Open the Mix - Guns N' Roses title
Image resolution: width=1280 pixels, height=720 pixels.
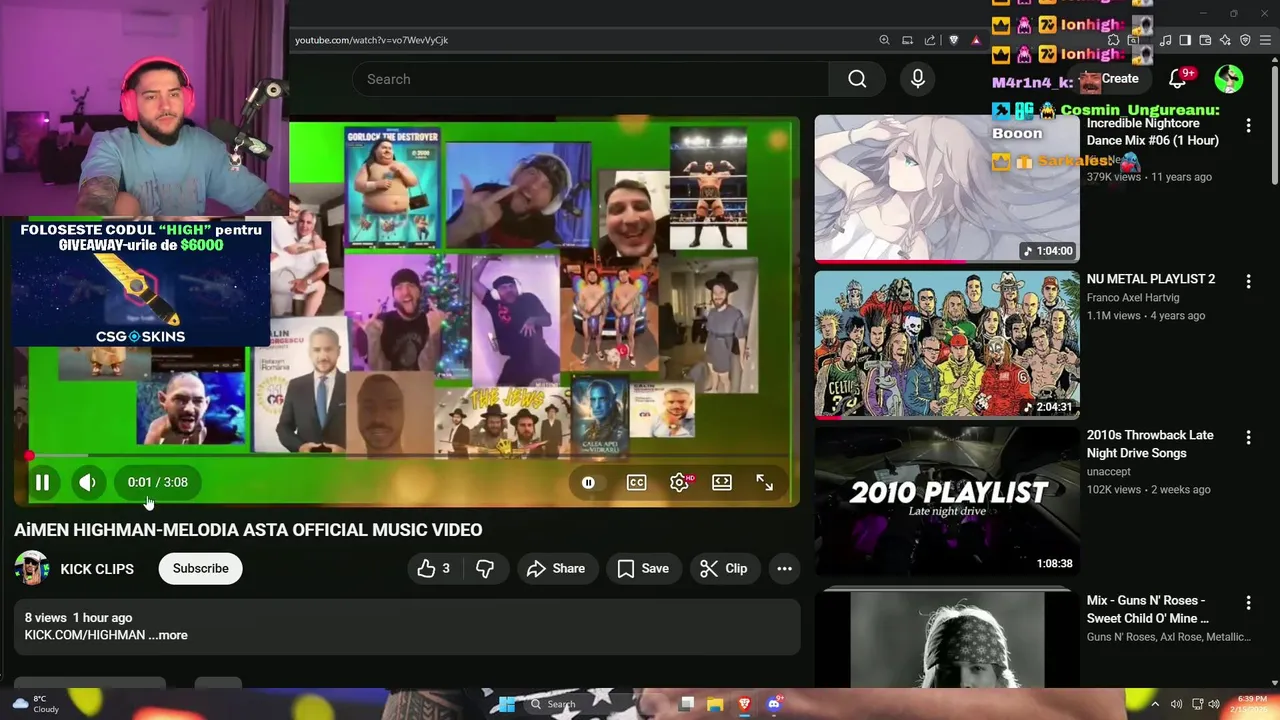pos(1148,609)
